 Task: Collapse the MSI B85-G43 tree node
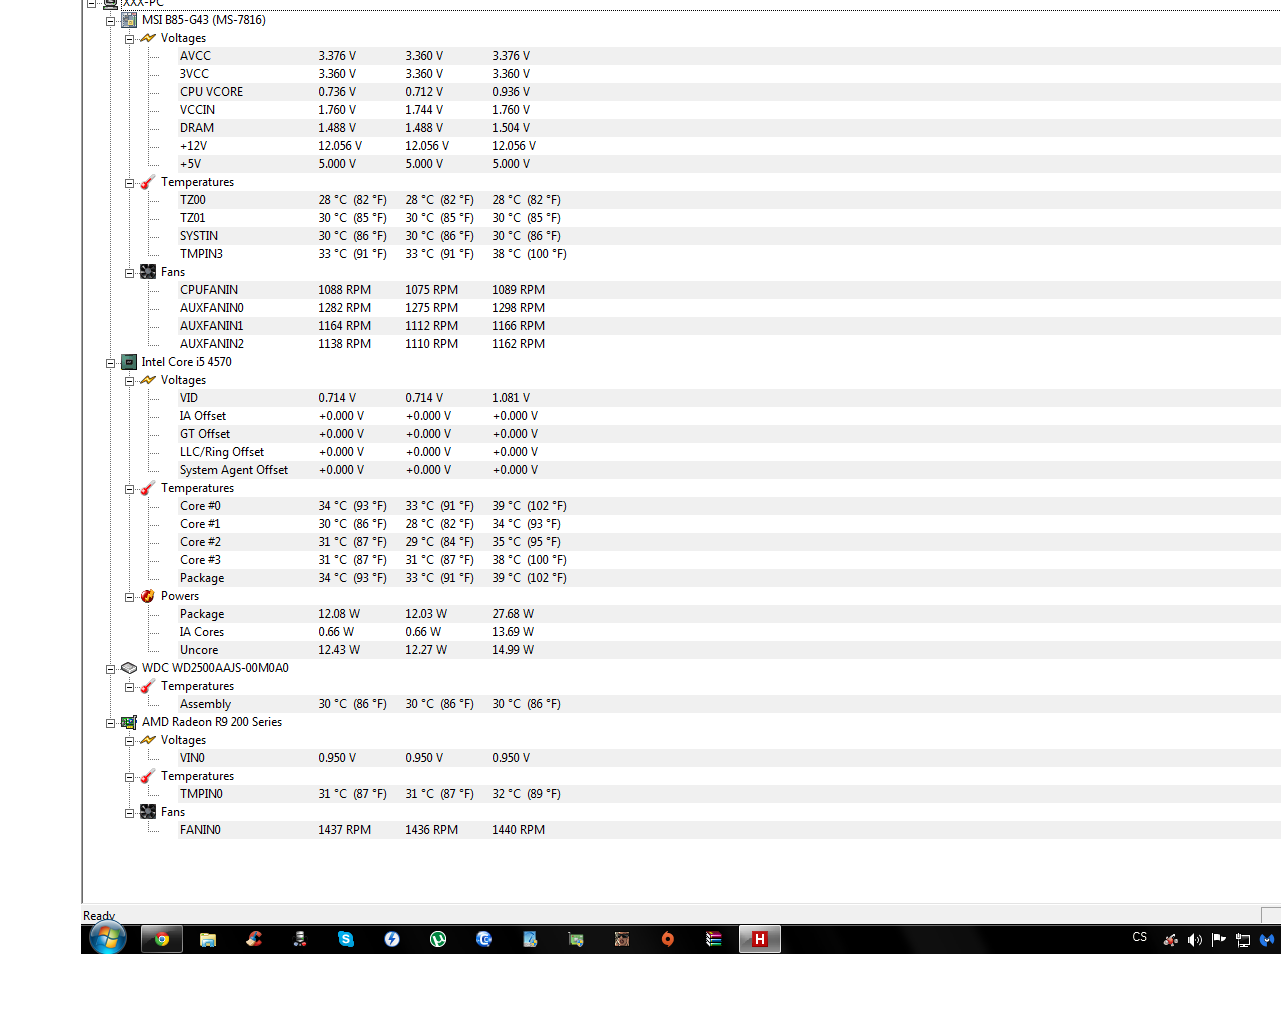pos(111,21)
